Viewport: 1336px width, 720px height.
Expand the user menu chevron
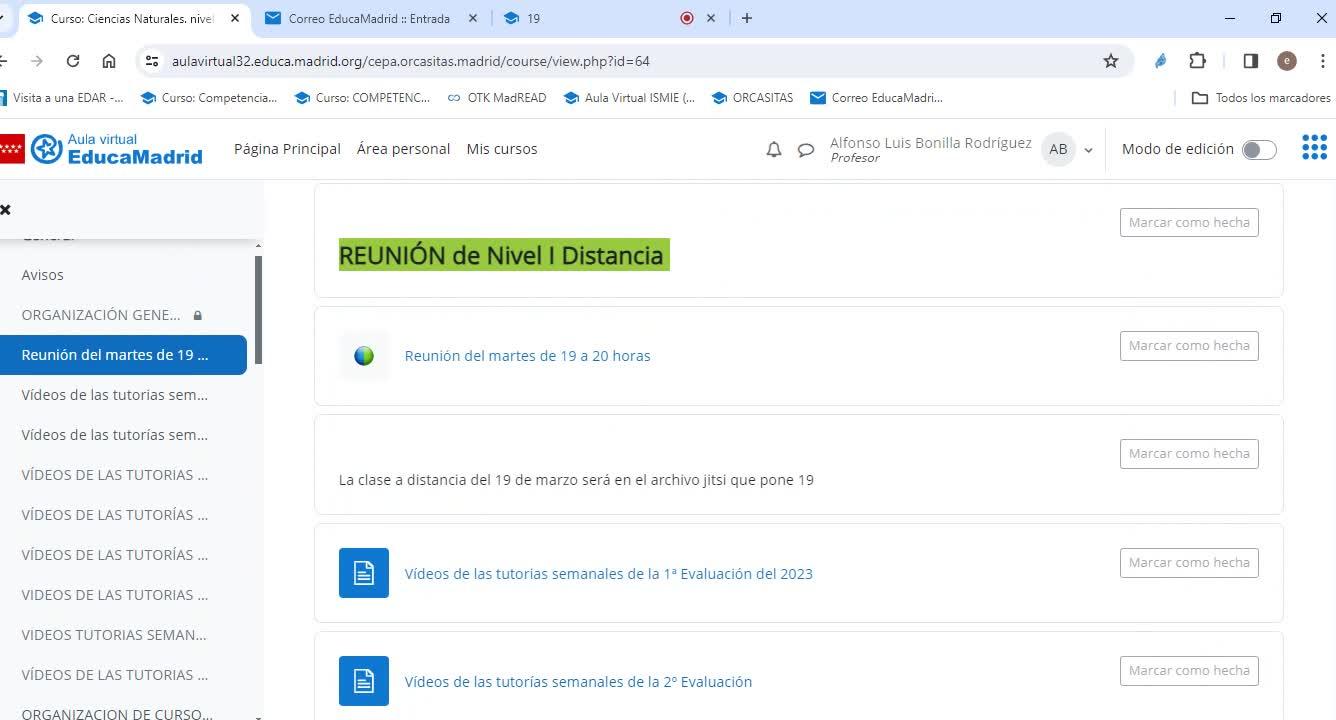(x=1088, y=150)
